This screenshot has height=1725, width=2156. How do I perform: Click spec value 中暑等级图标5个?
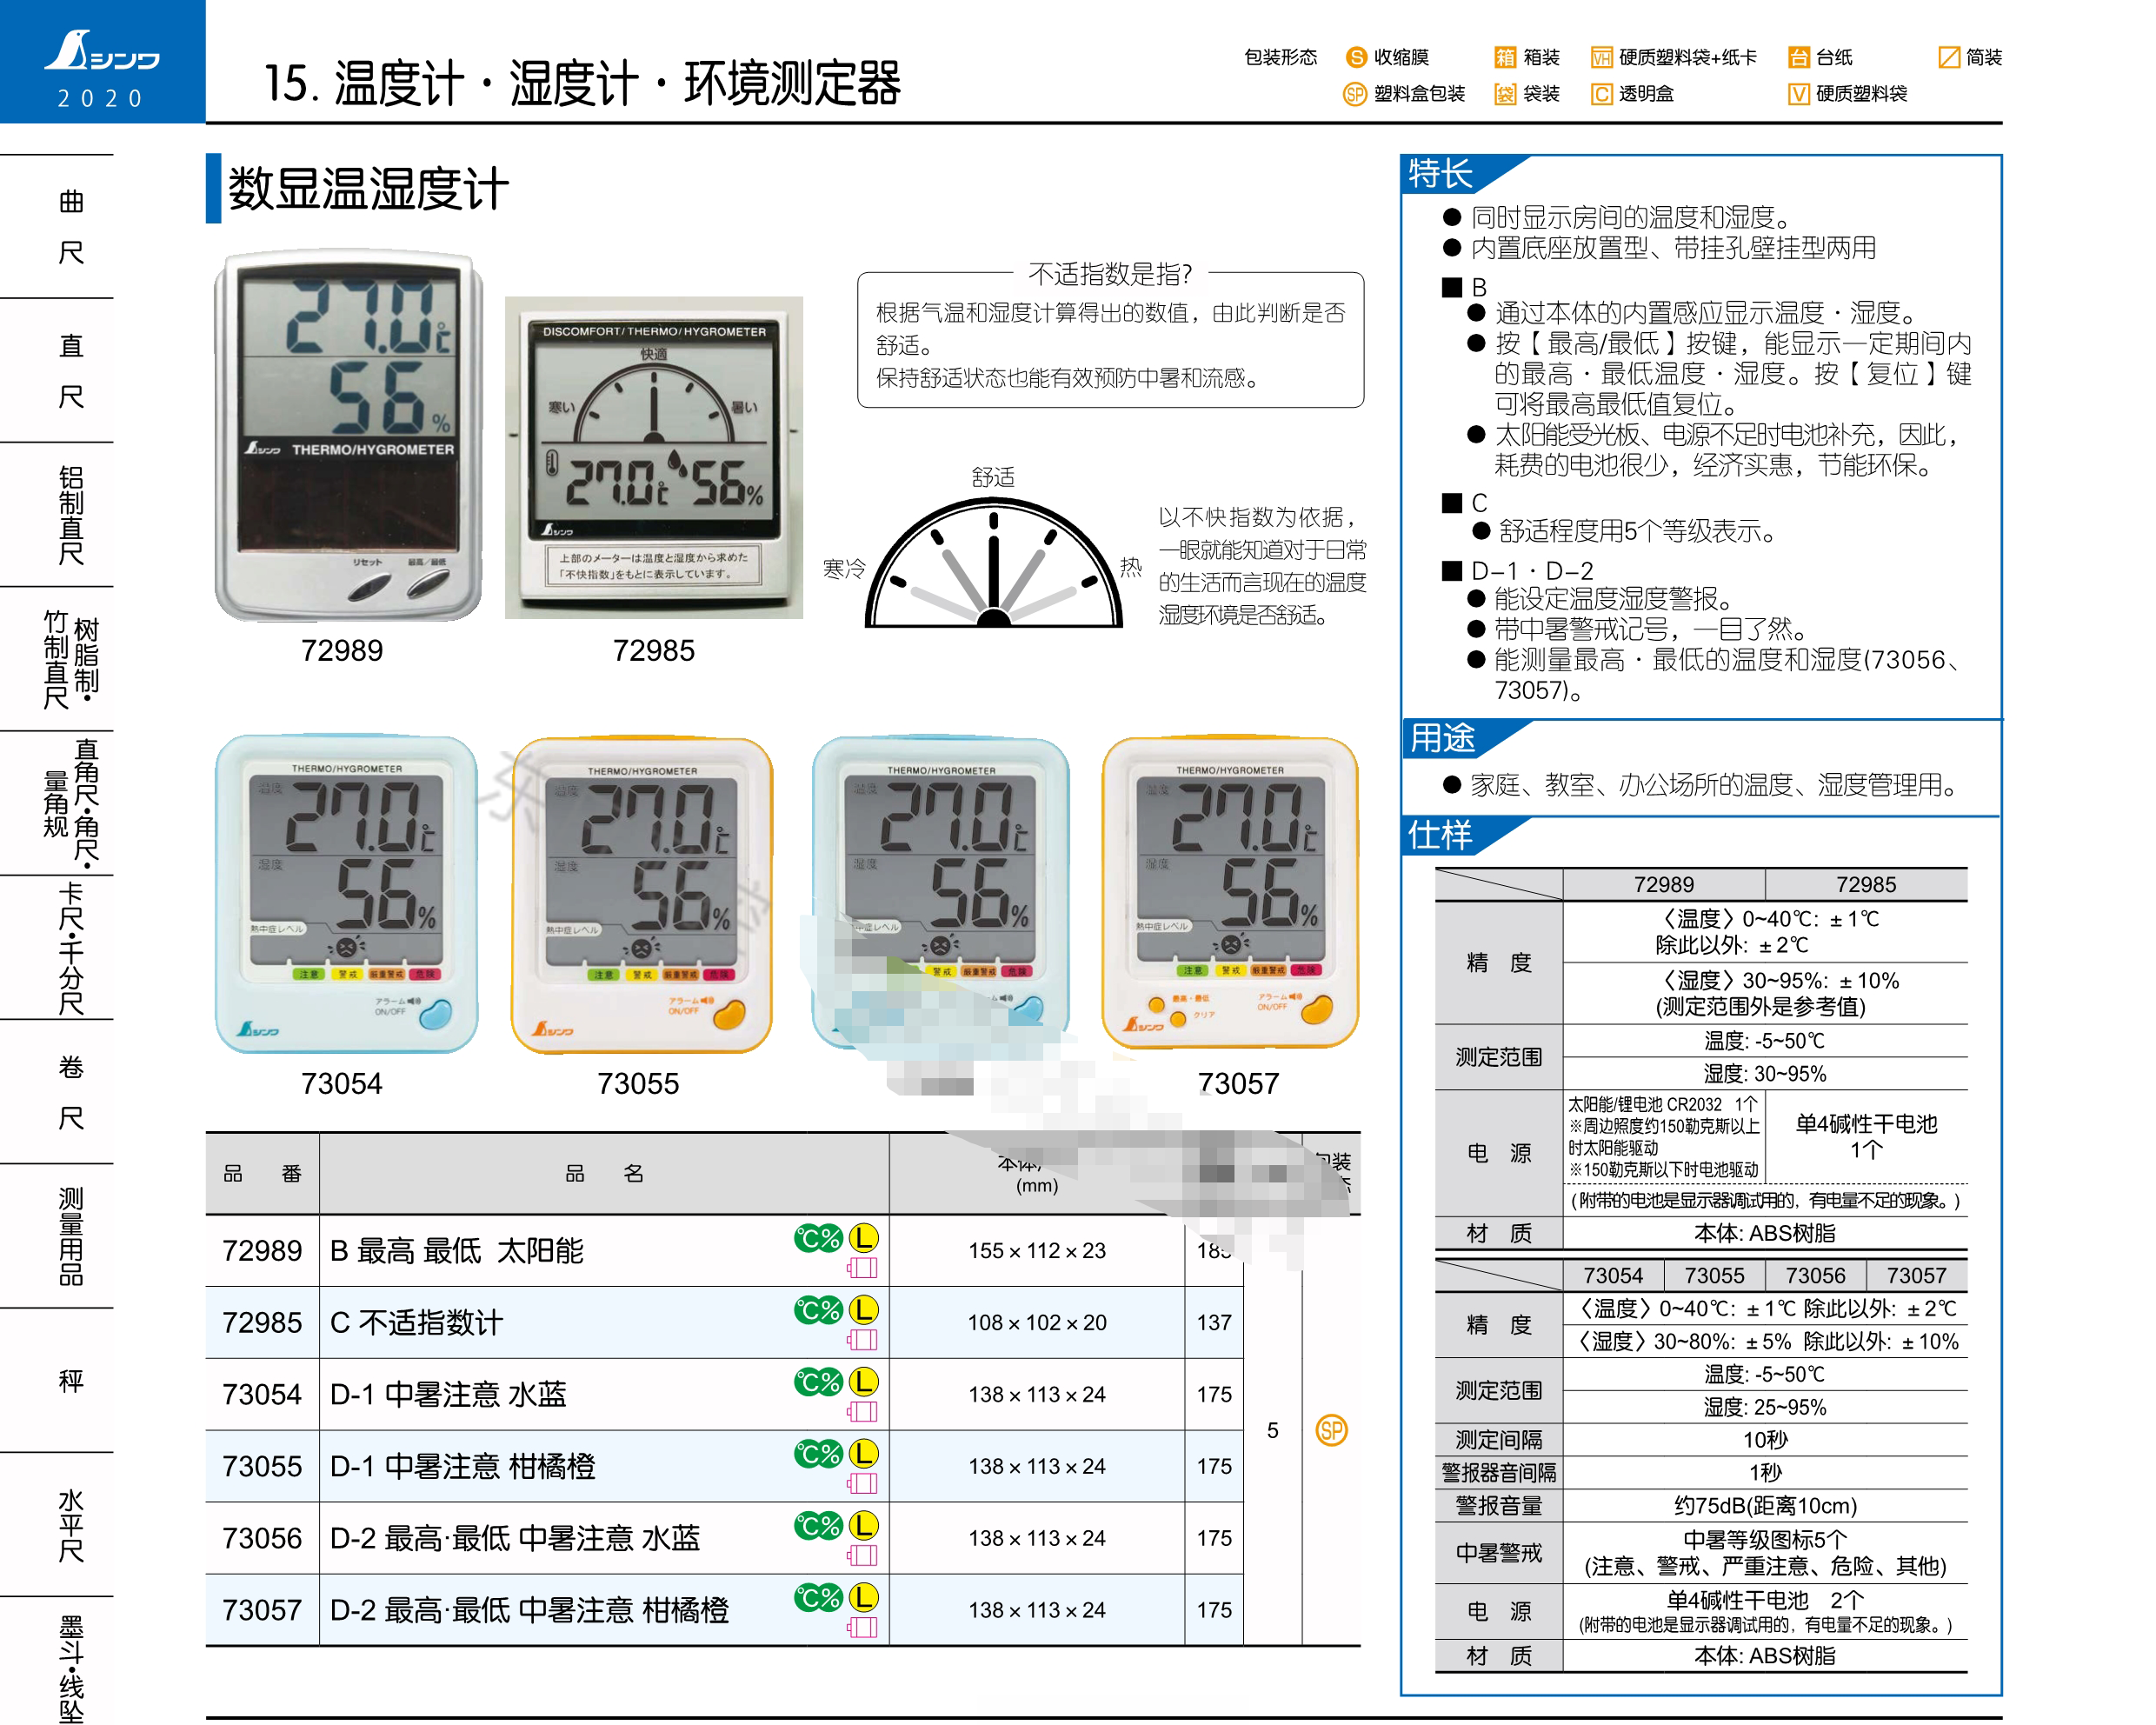tap(1765, 1539)
